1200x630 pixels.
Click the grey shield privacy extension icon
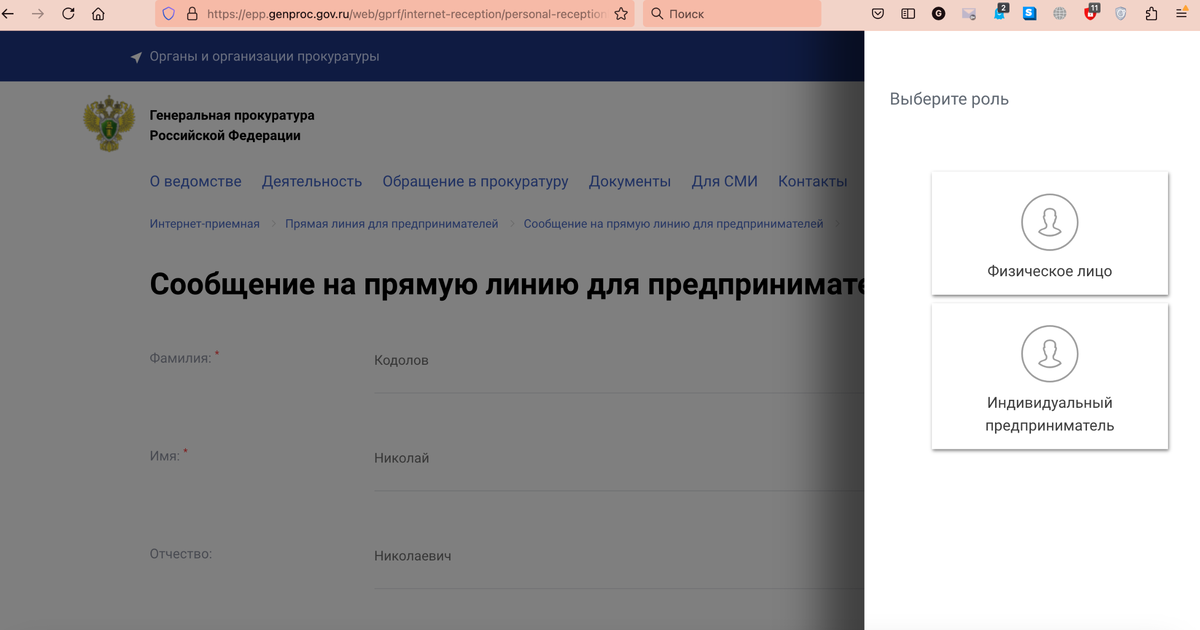1121,14
